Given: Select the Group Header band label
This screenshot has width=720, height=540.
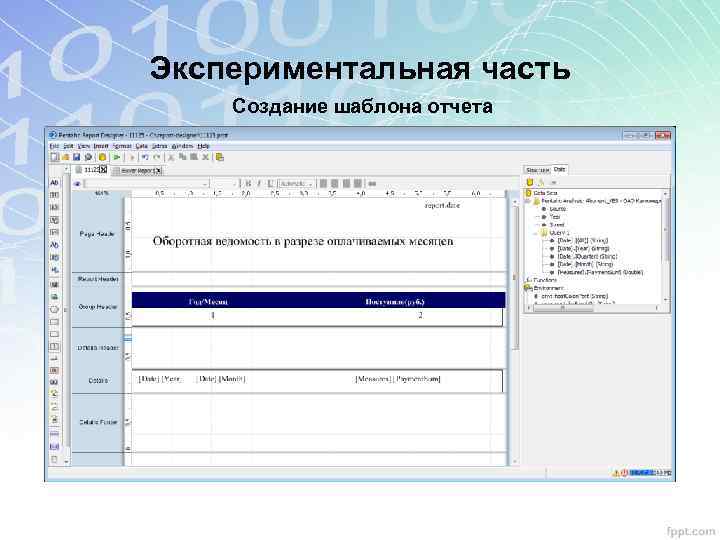Looking at the screenshot, I should tap(98, 307).
